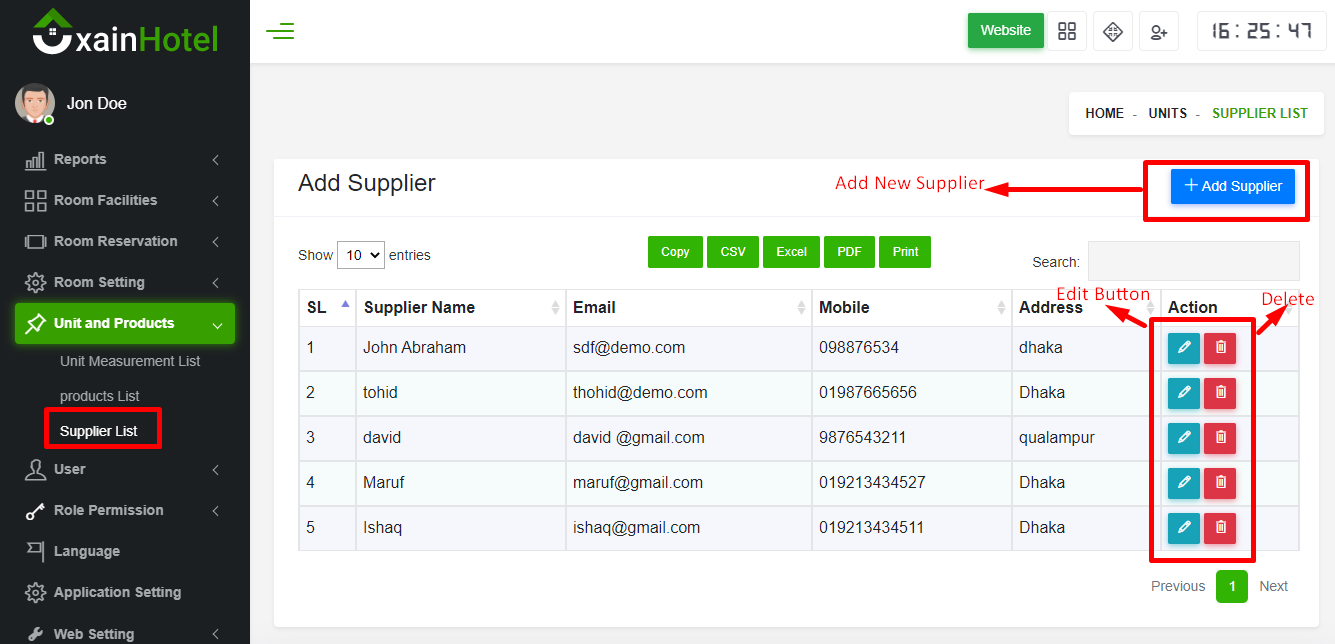The width and height of the screenshot is (1335, 644).
Task: Open the grid apps icon in top bar
Action: [x=1067, y=31]
